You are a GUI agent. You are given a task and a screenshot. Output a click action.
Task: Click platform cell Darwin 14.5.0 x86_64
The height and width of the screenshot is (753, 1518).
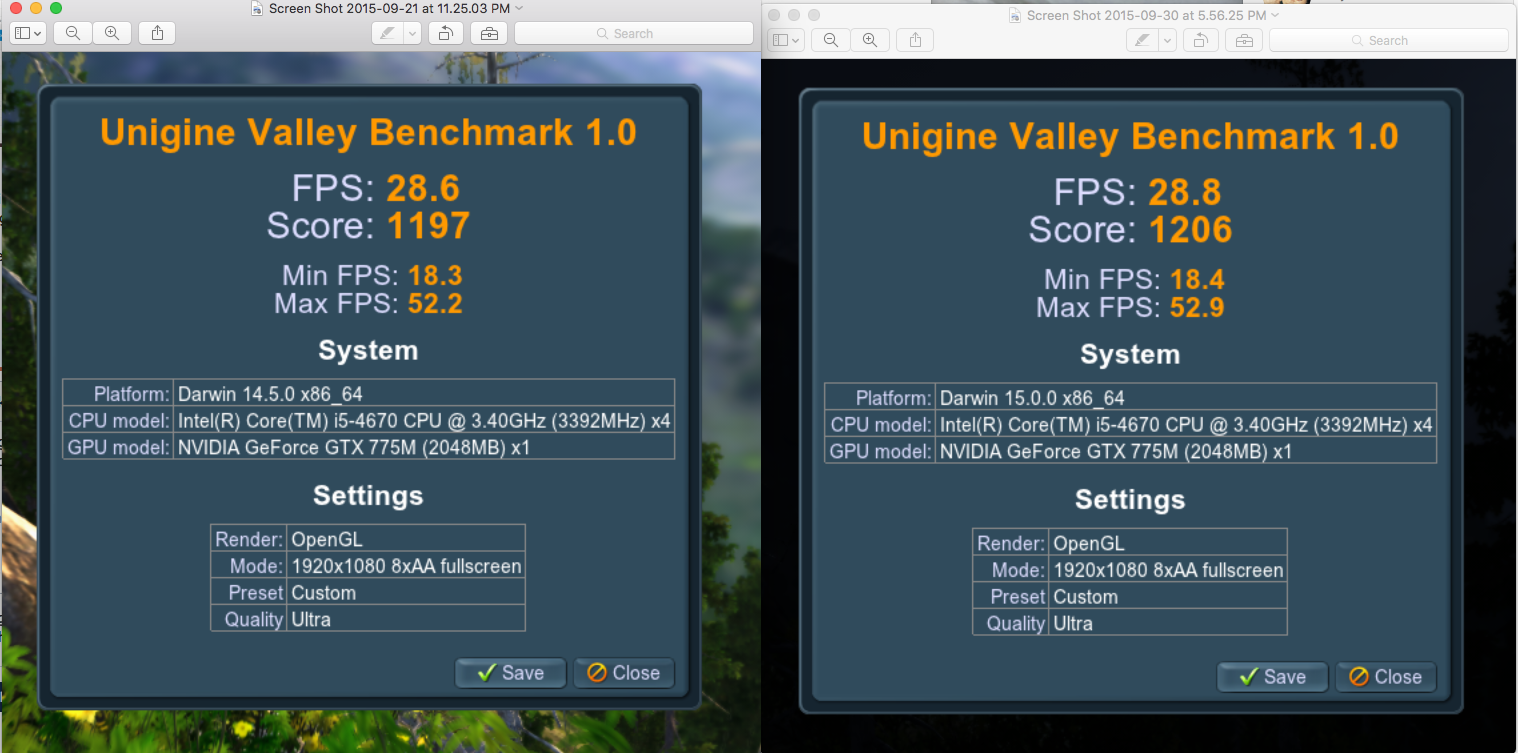tap(424, 392)
